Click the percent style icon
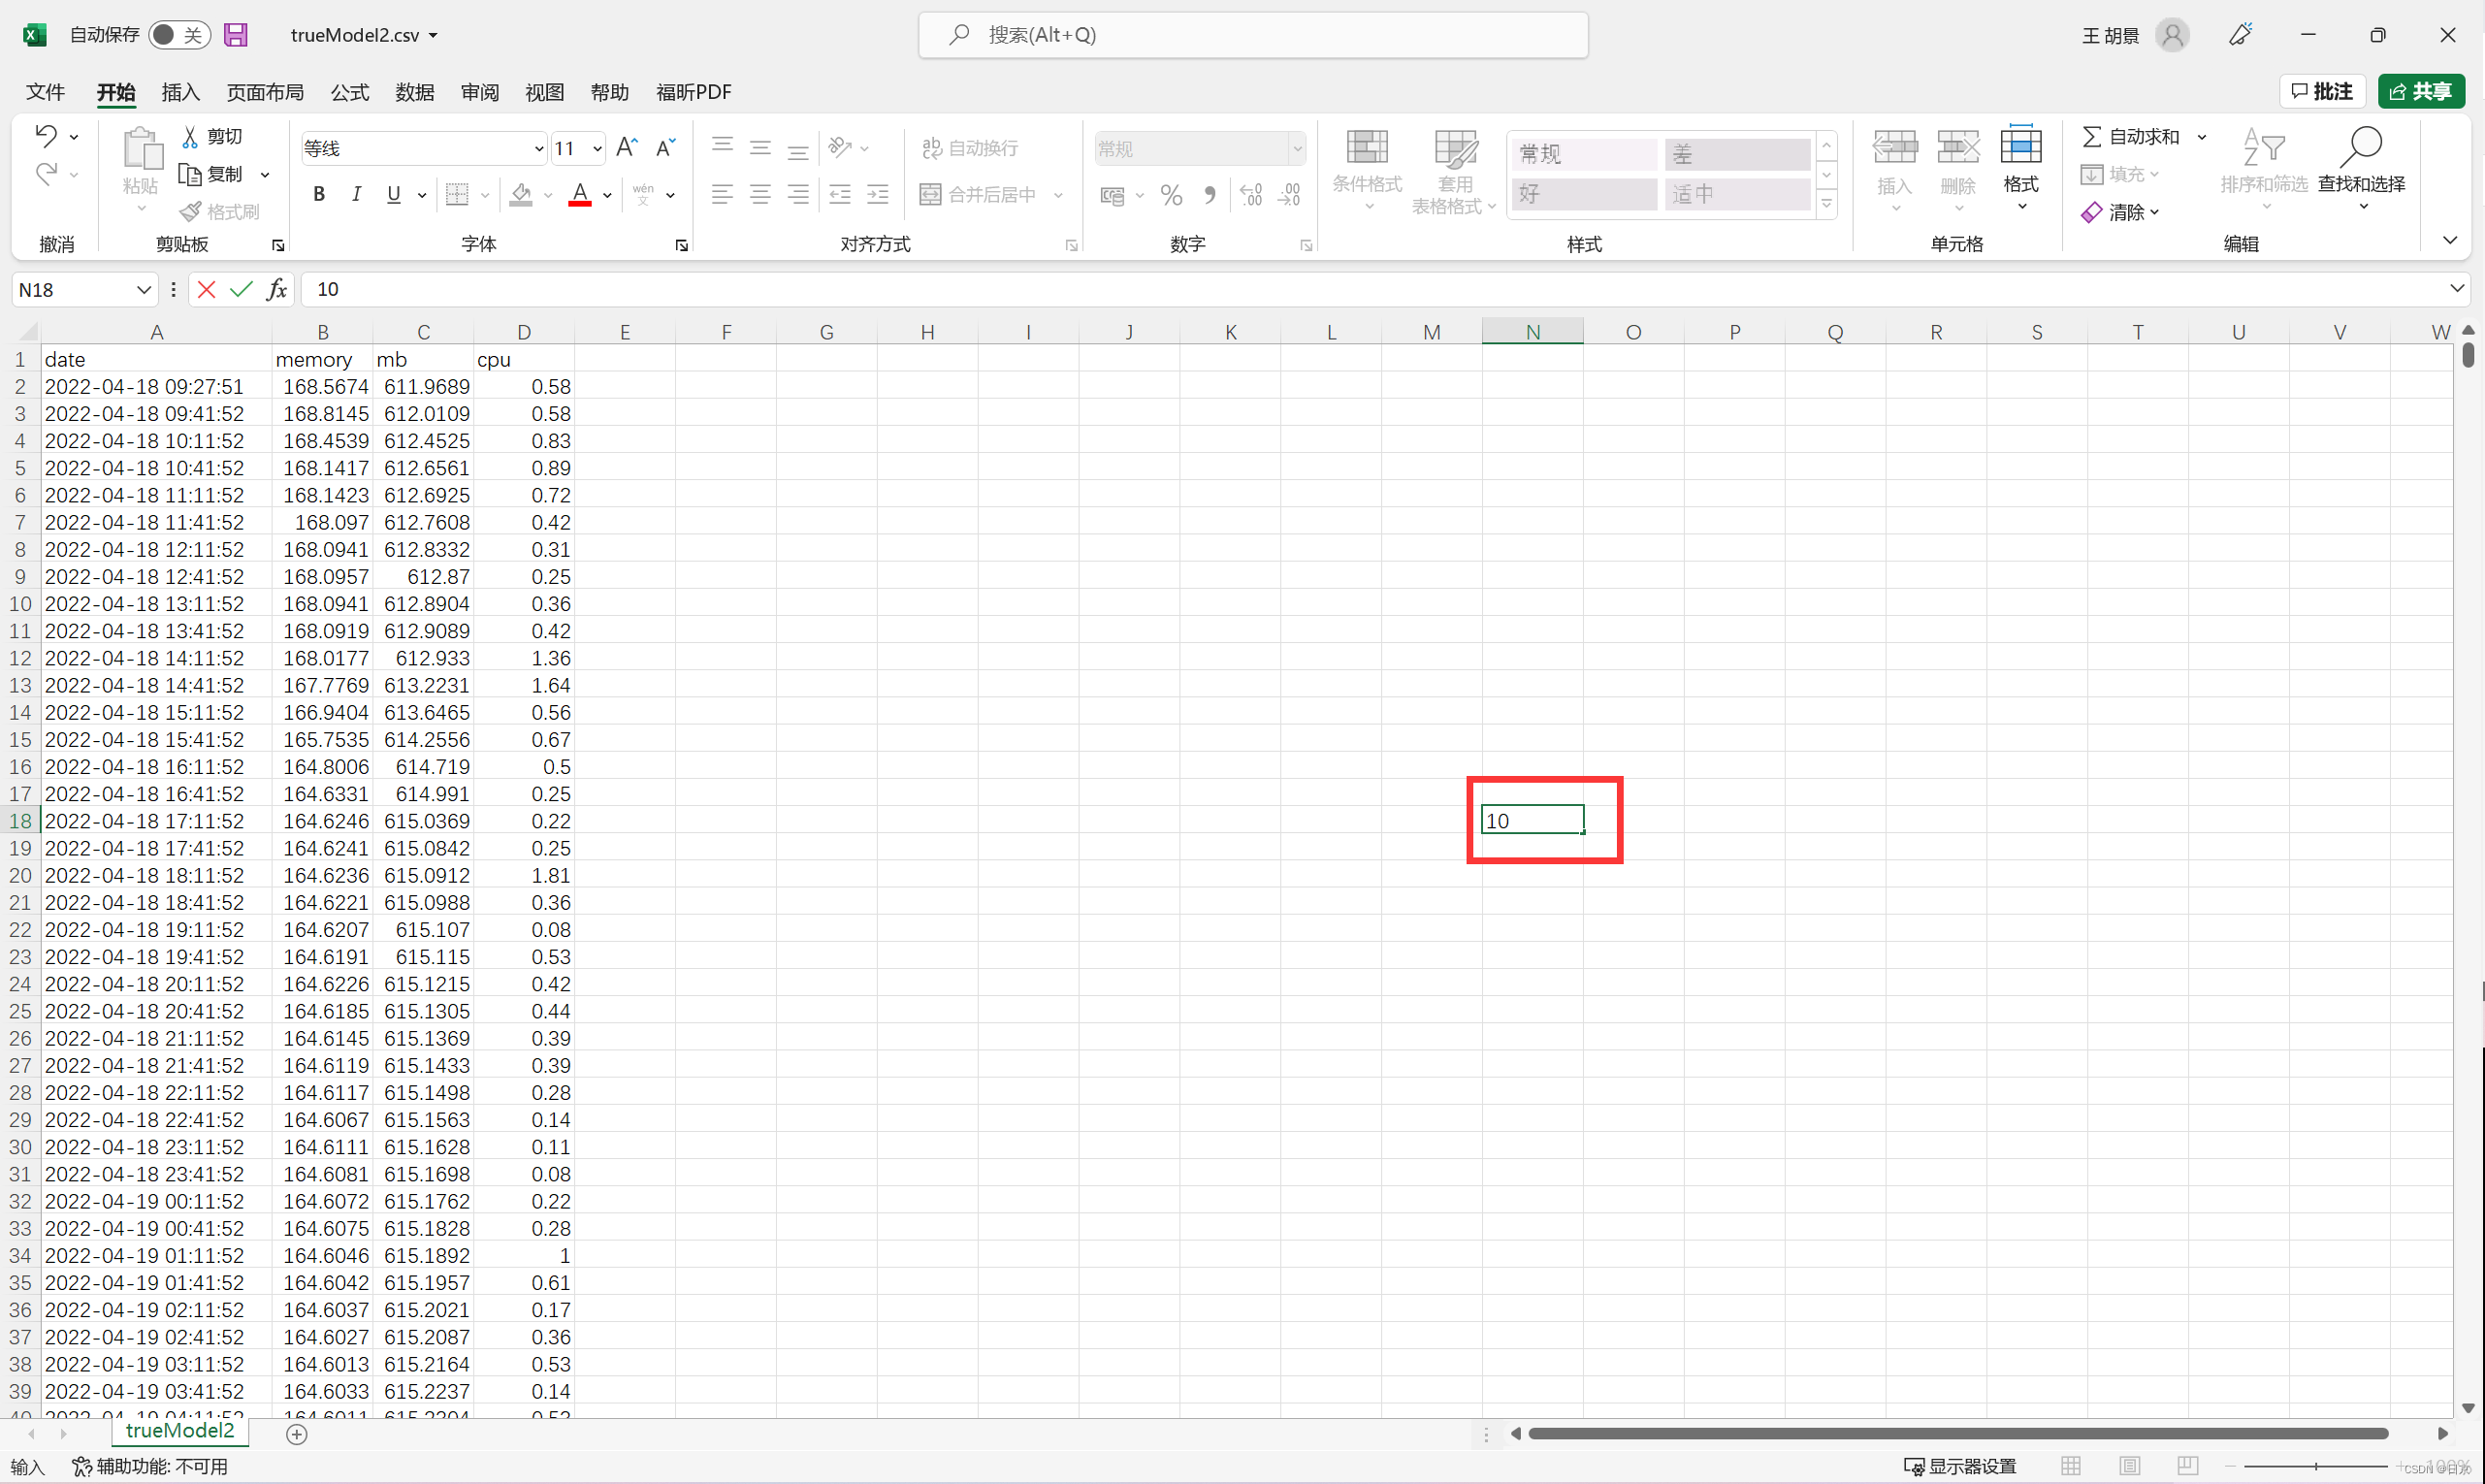 [x=1171, y=195]
